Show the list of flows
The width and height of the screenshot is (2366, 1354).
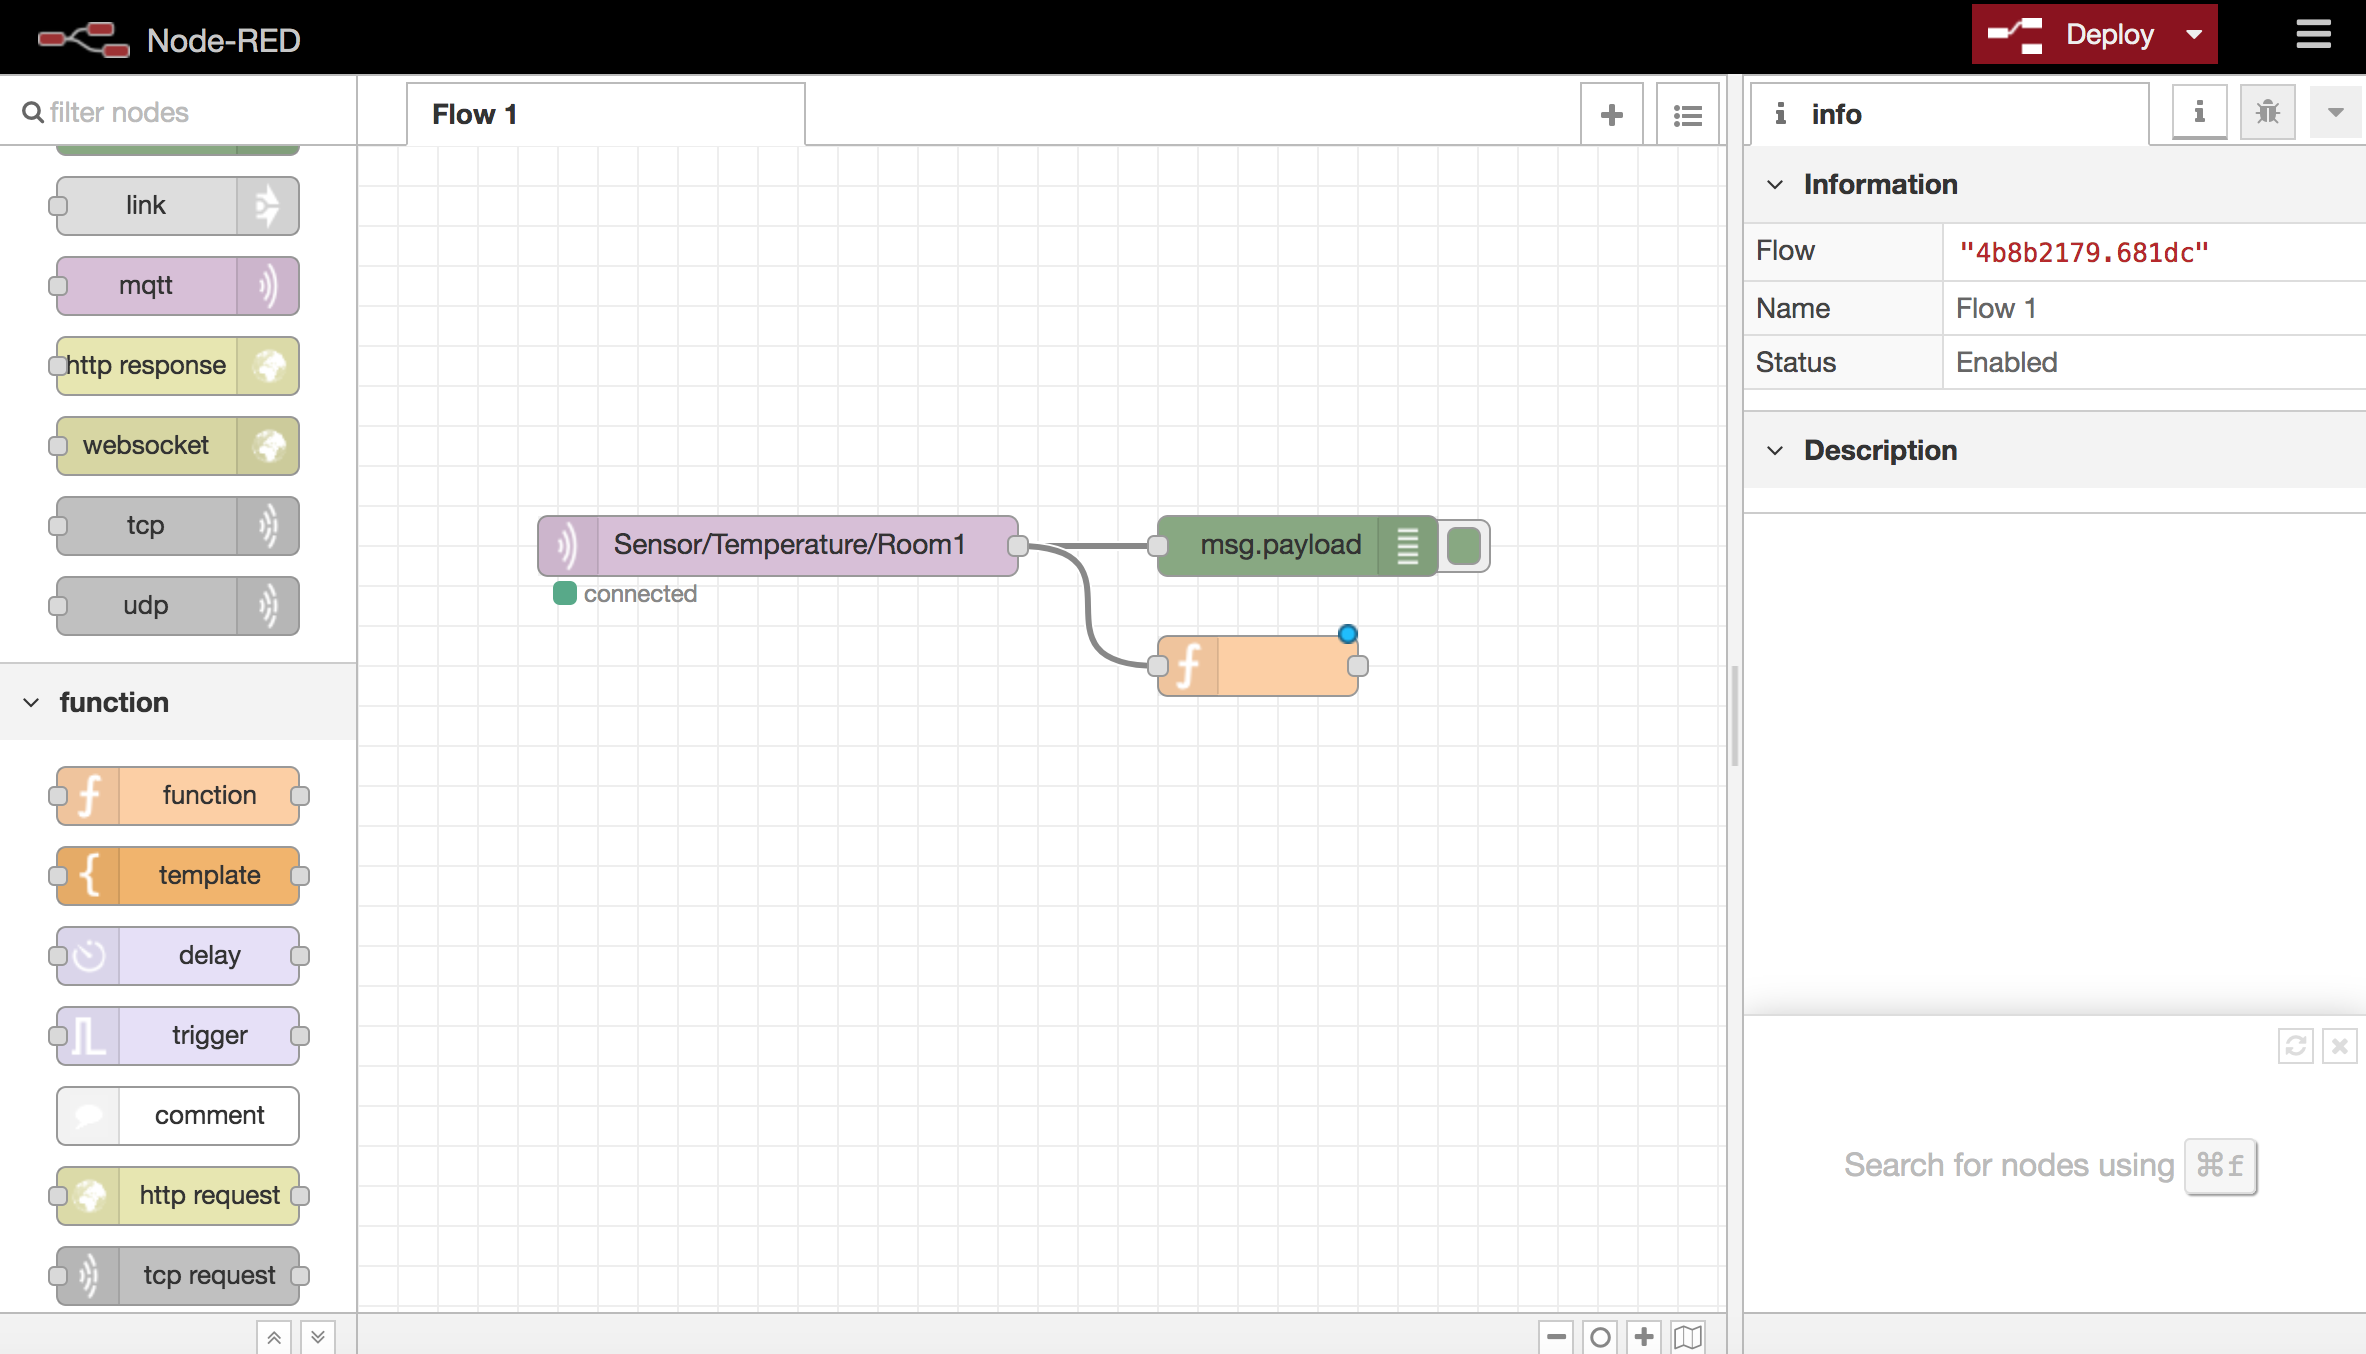[1687, 115]
